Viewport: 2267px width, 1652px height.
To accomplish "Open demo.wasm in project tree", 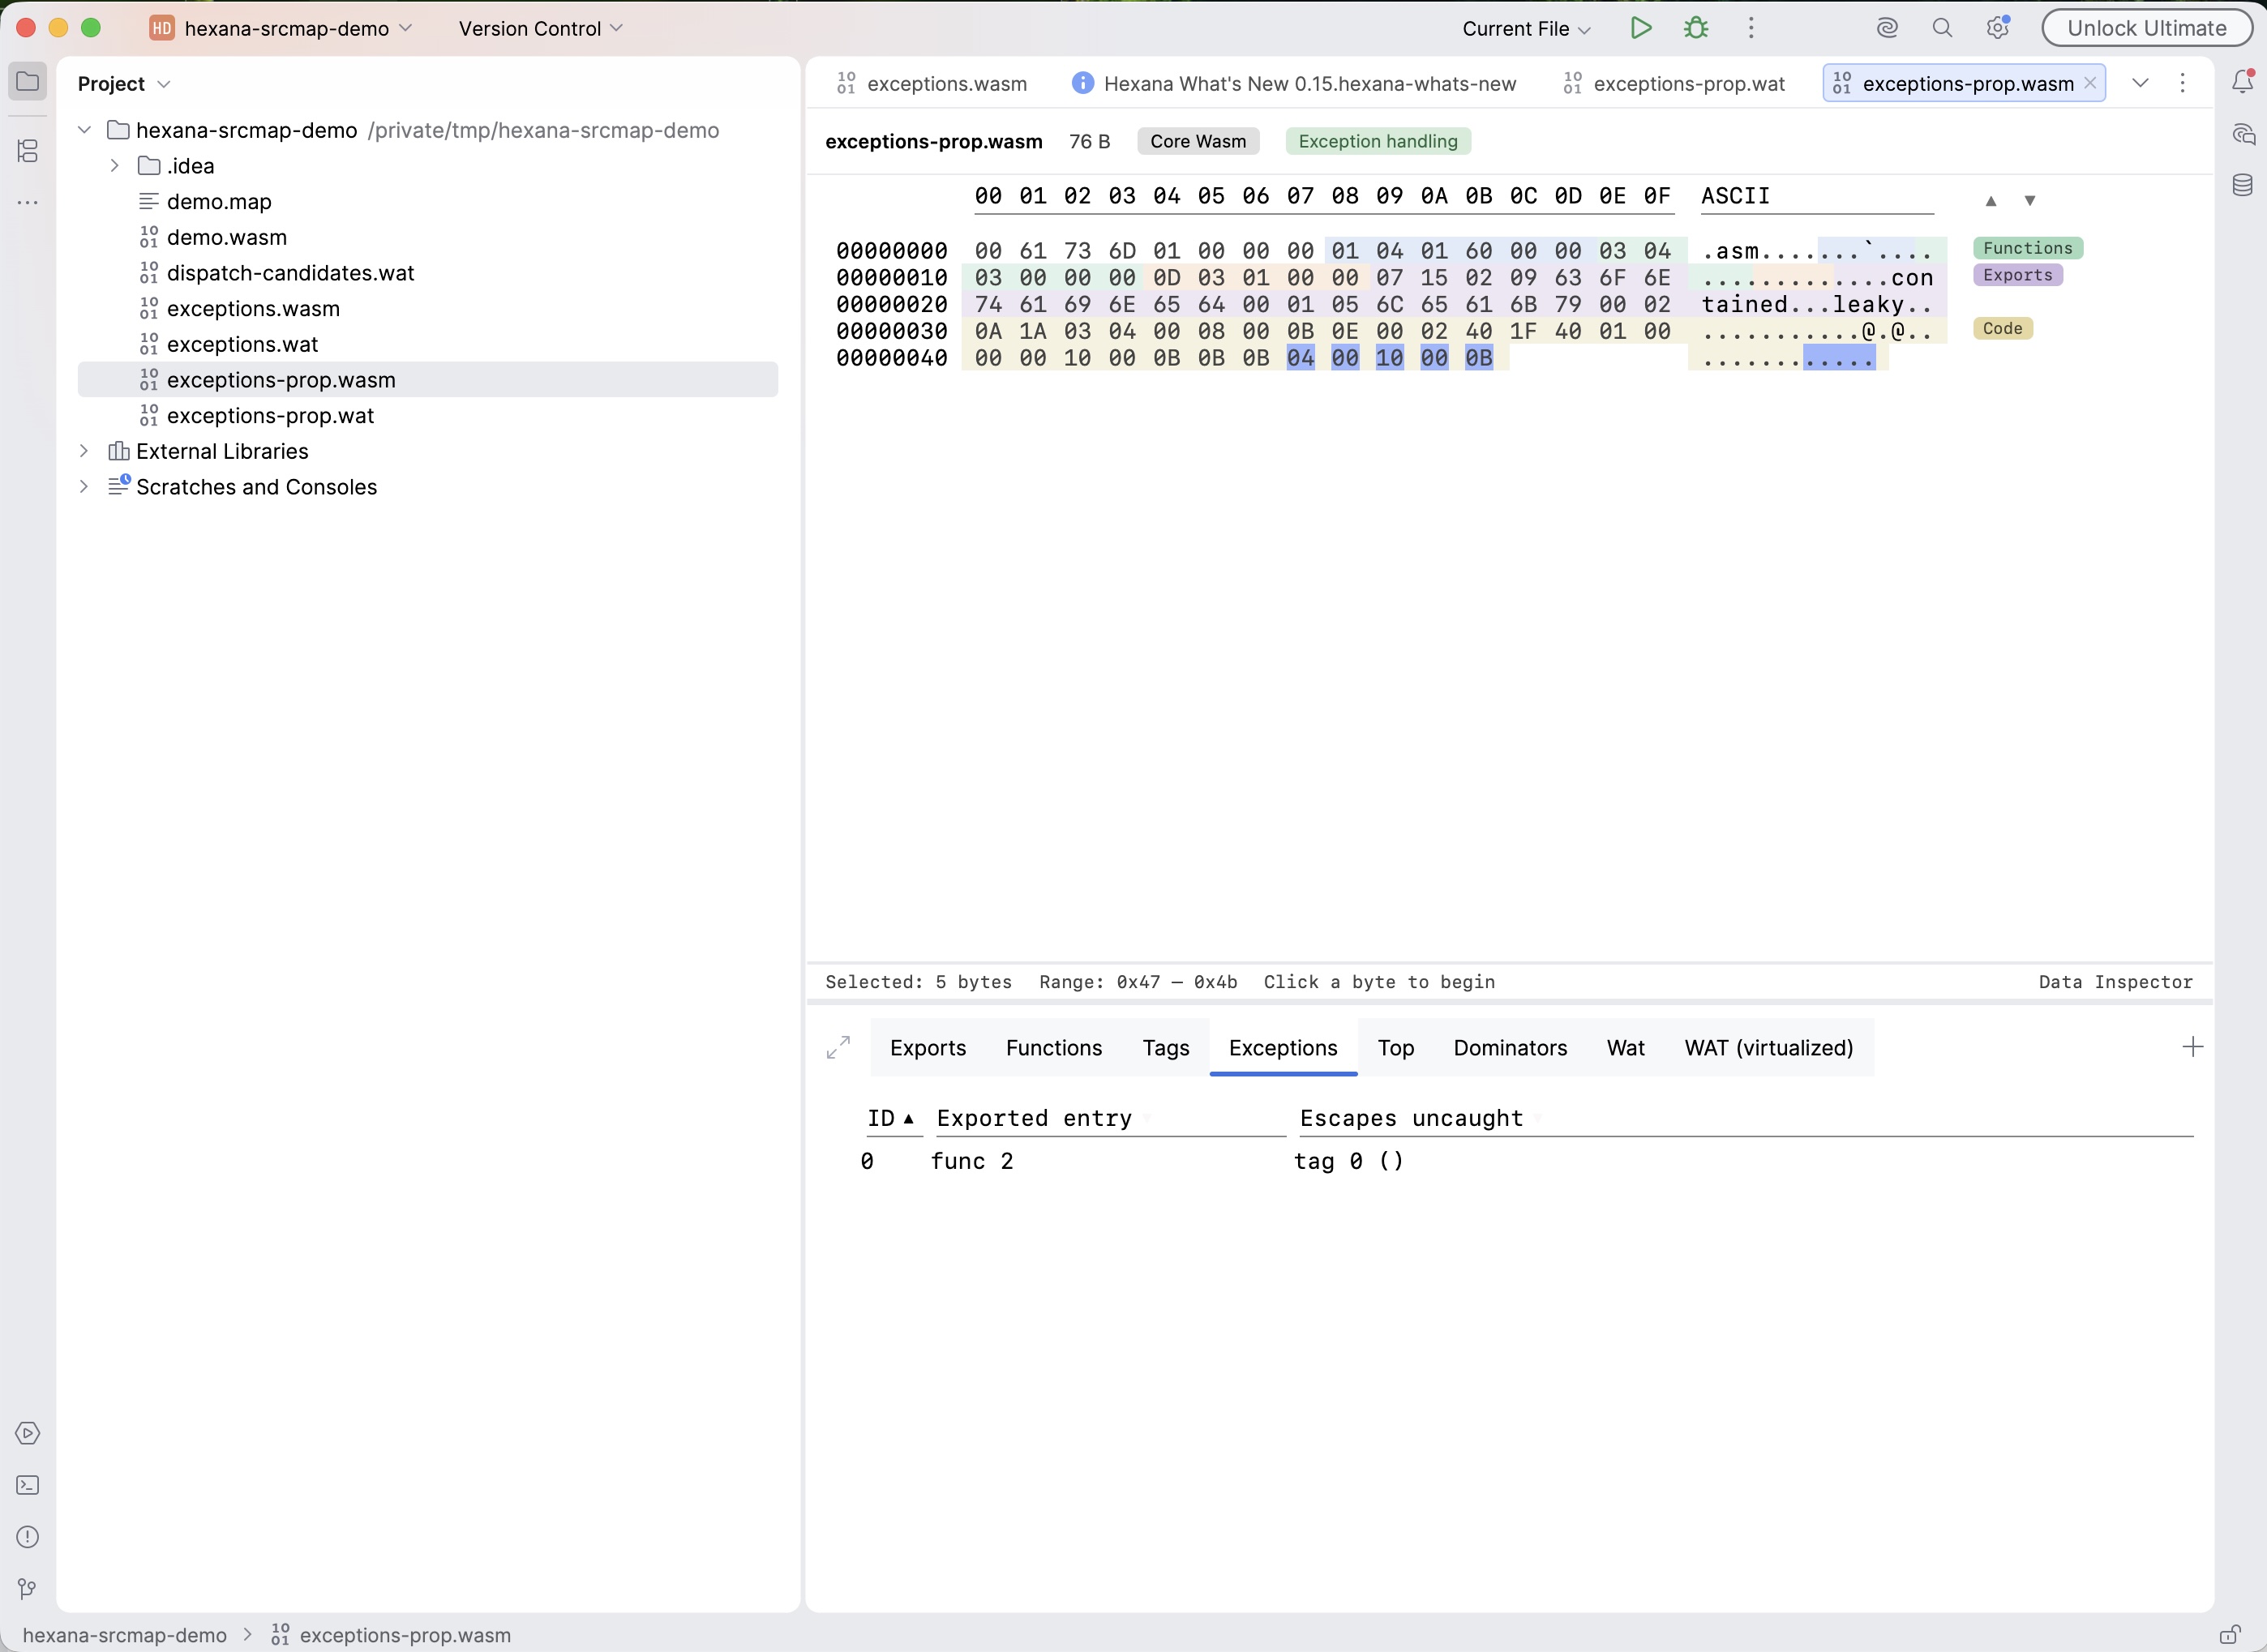I will pos(227,238).
